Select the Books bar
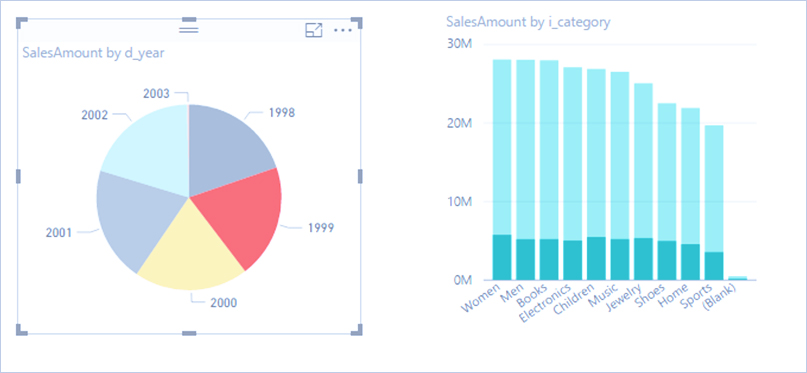The height and width of the screenshot is (373, 807). [x=549, y=170]
